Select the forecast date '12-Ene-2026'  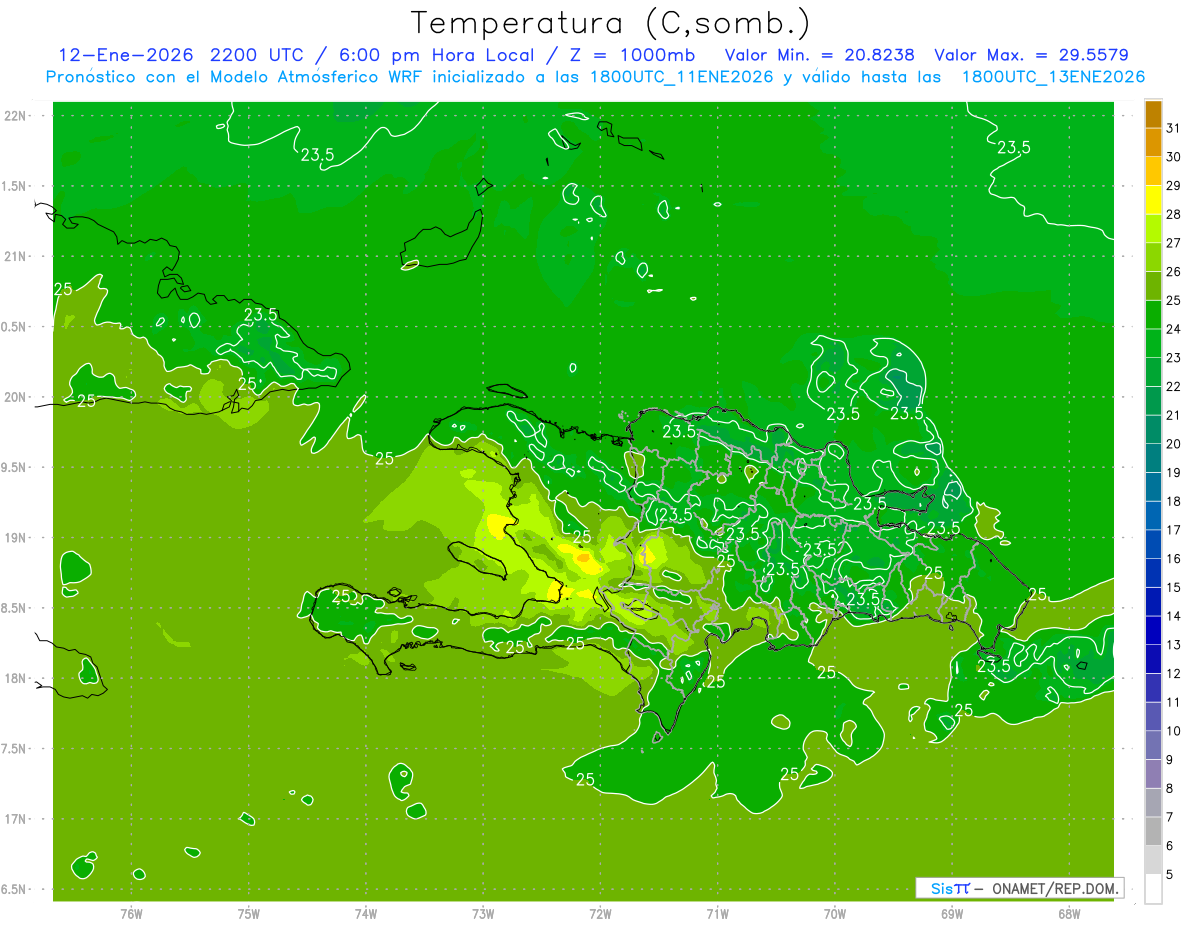[x=125, y=55]
